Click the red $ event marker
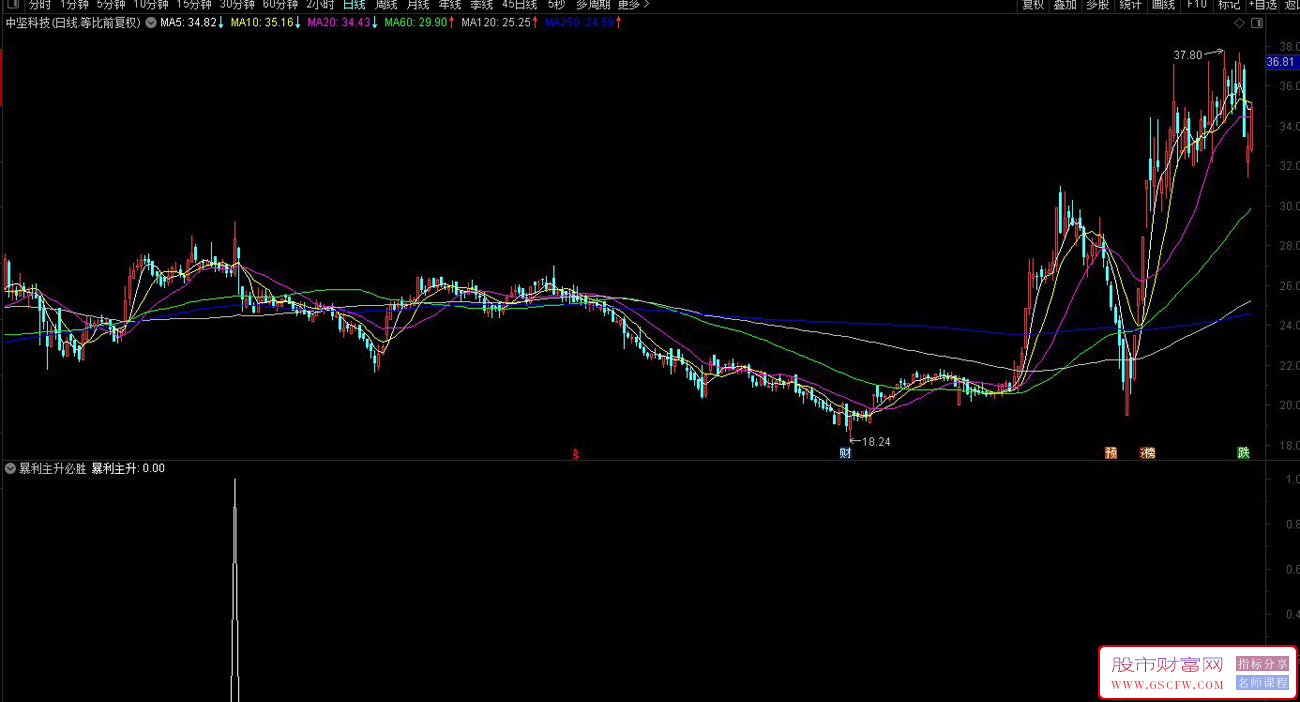This screenshot has height=702, width=1300. (x=575, y=454)
